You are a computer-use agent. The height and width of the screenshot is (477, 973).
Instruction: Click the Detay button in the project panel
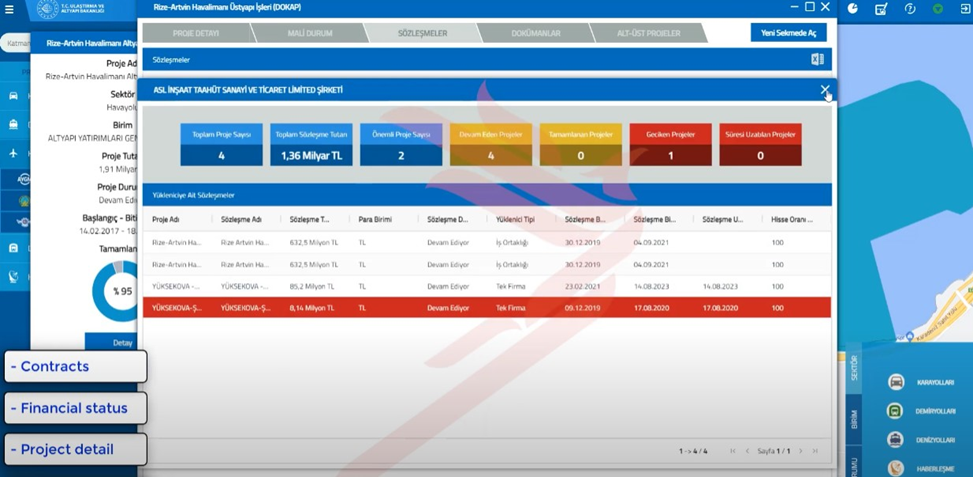click(x=112, y=342)
